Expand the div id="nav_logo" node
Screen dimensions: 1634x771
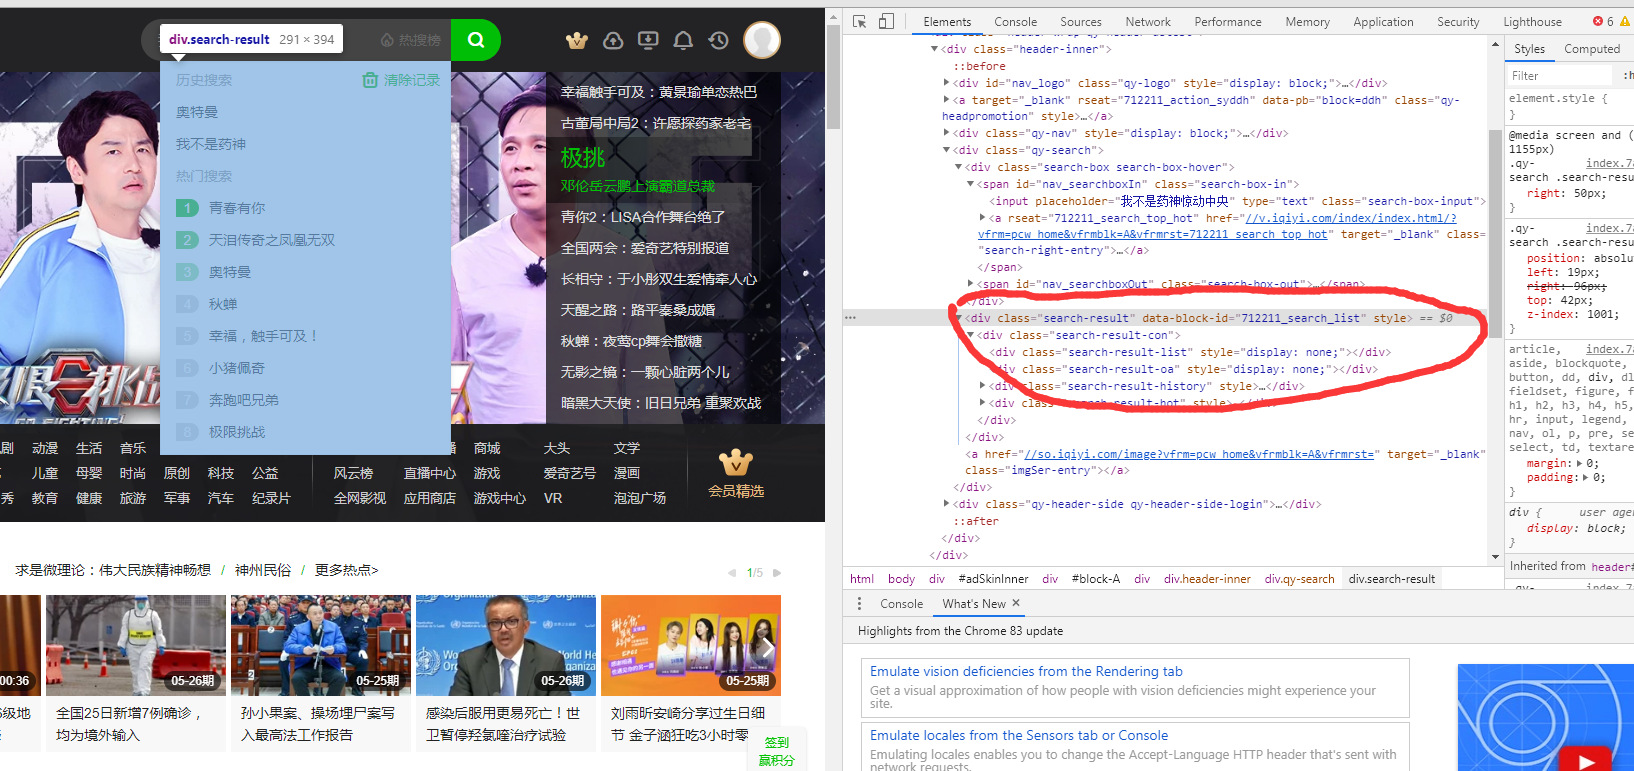[x=946, y=83]
